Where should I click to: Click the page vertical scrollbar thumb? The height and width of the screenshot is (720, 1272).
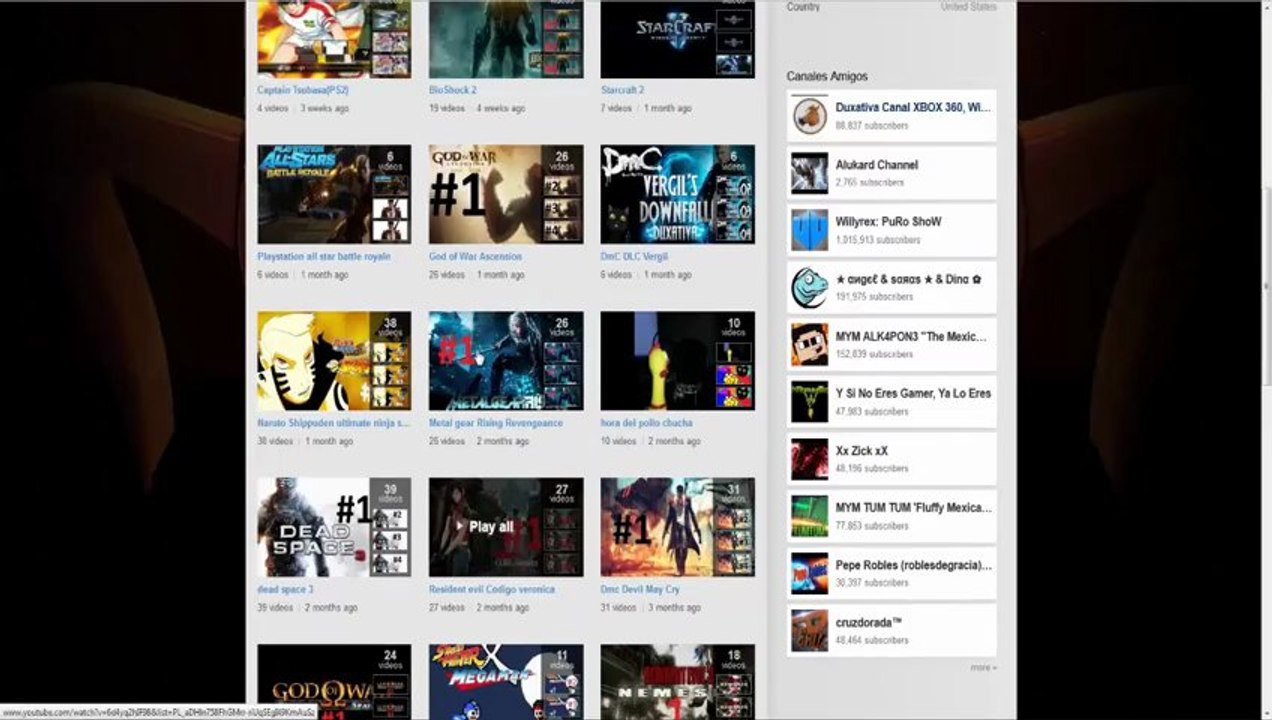tap(1266, 285)
